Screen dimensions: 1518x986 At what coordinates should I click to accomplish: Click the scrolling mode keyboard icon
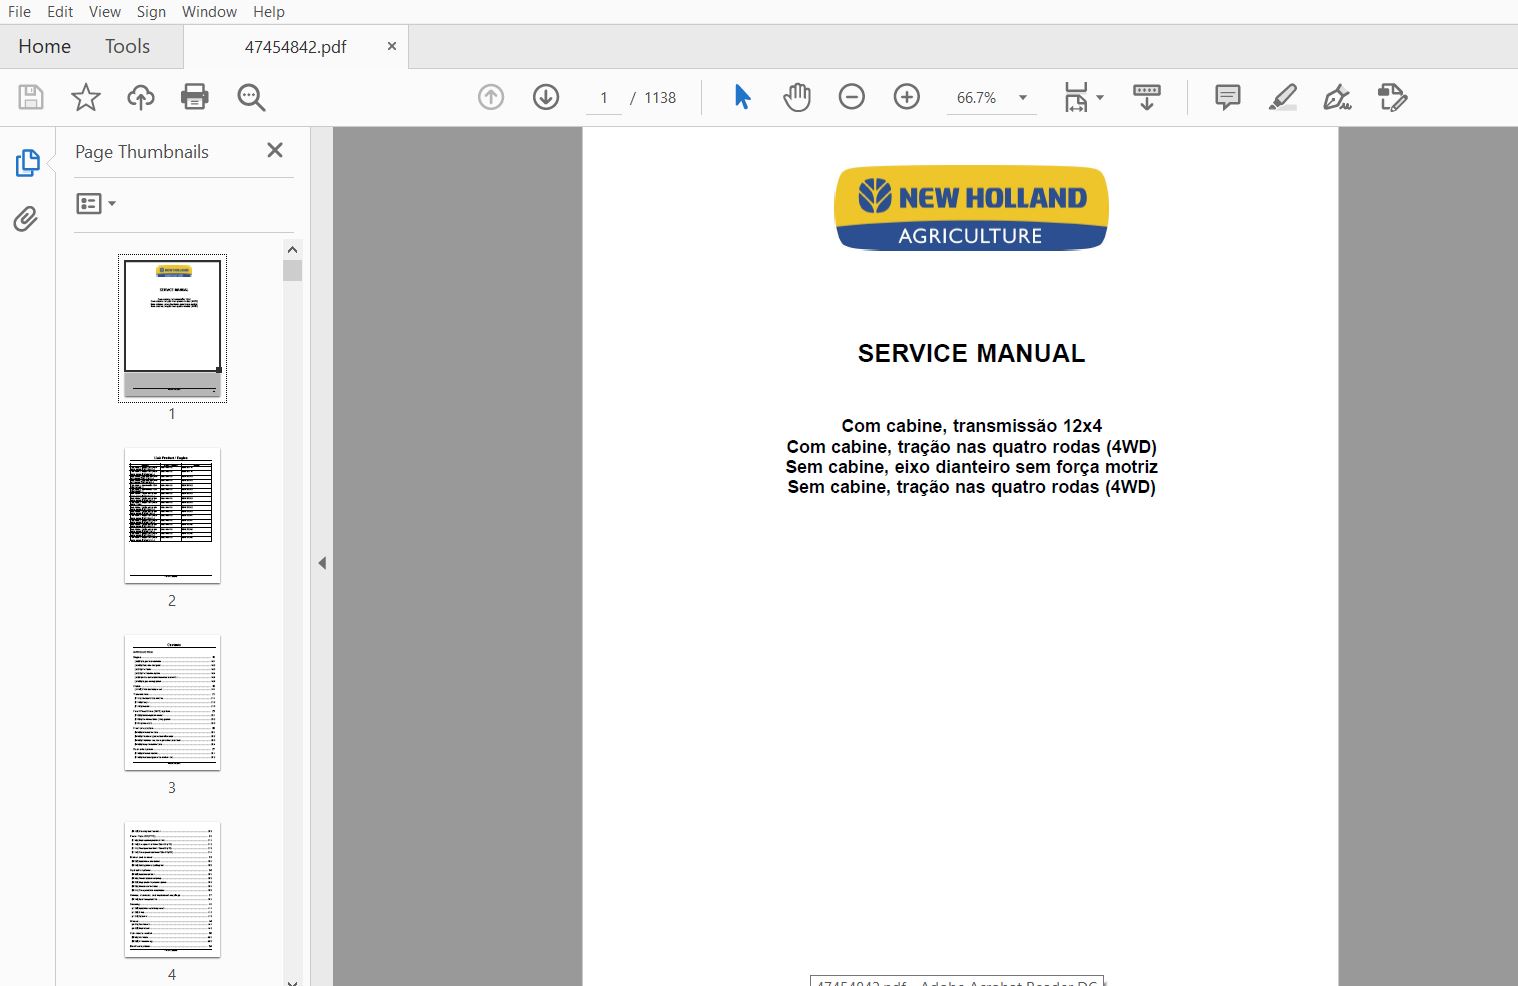coord(1147,97)
